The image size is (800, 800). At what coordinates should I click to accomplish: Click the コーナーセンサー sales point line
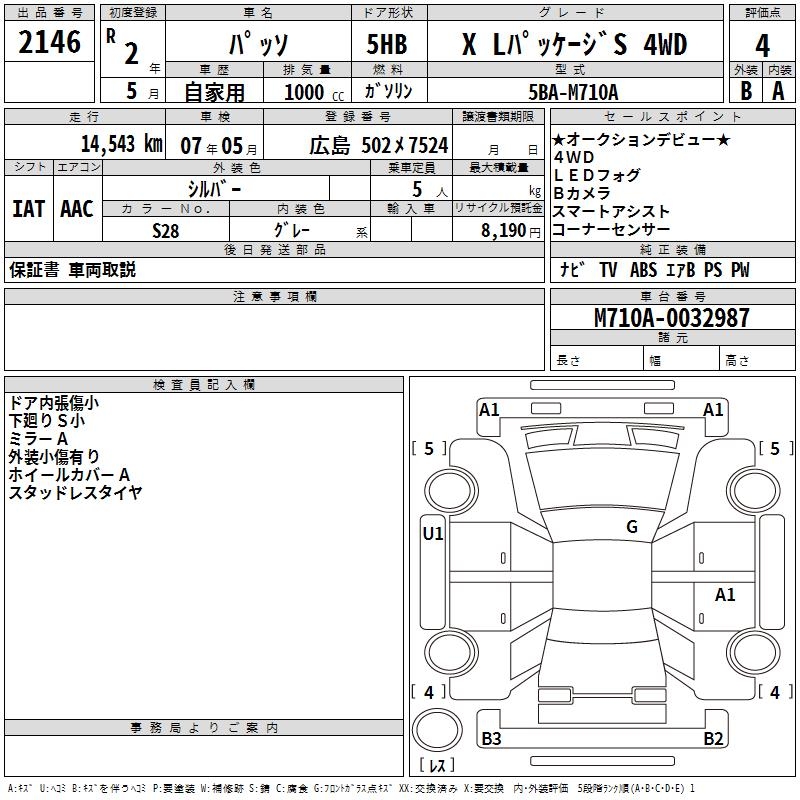point(611,230)
